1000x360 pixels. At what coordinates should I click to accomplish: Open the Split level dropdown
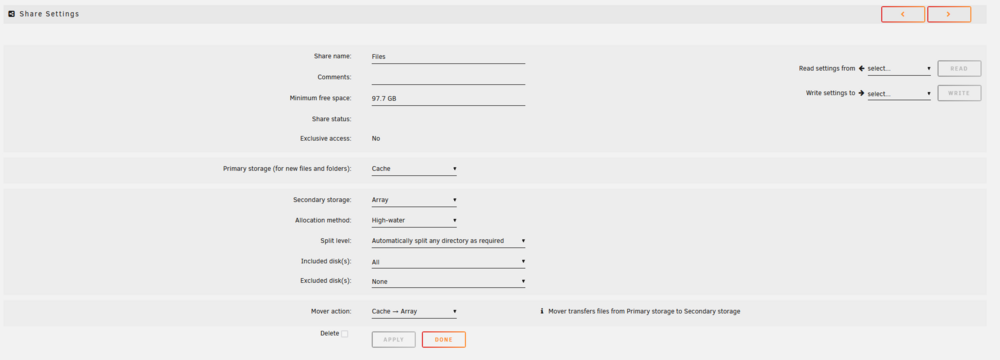point(448,241)
